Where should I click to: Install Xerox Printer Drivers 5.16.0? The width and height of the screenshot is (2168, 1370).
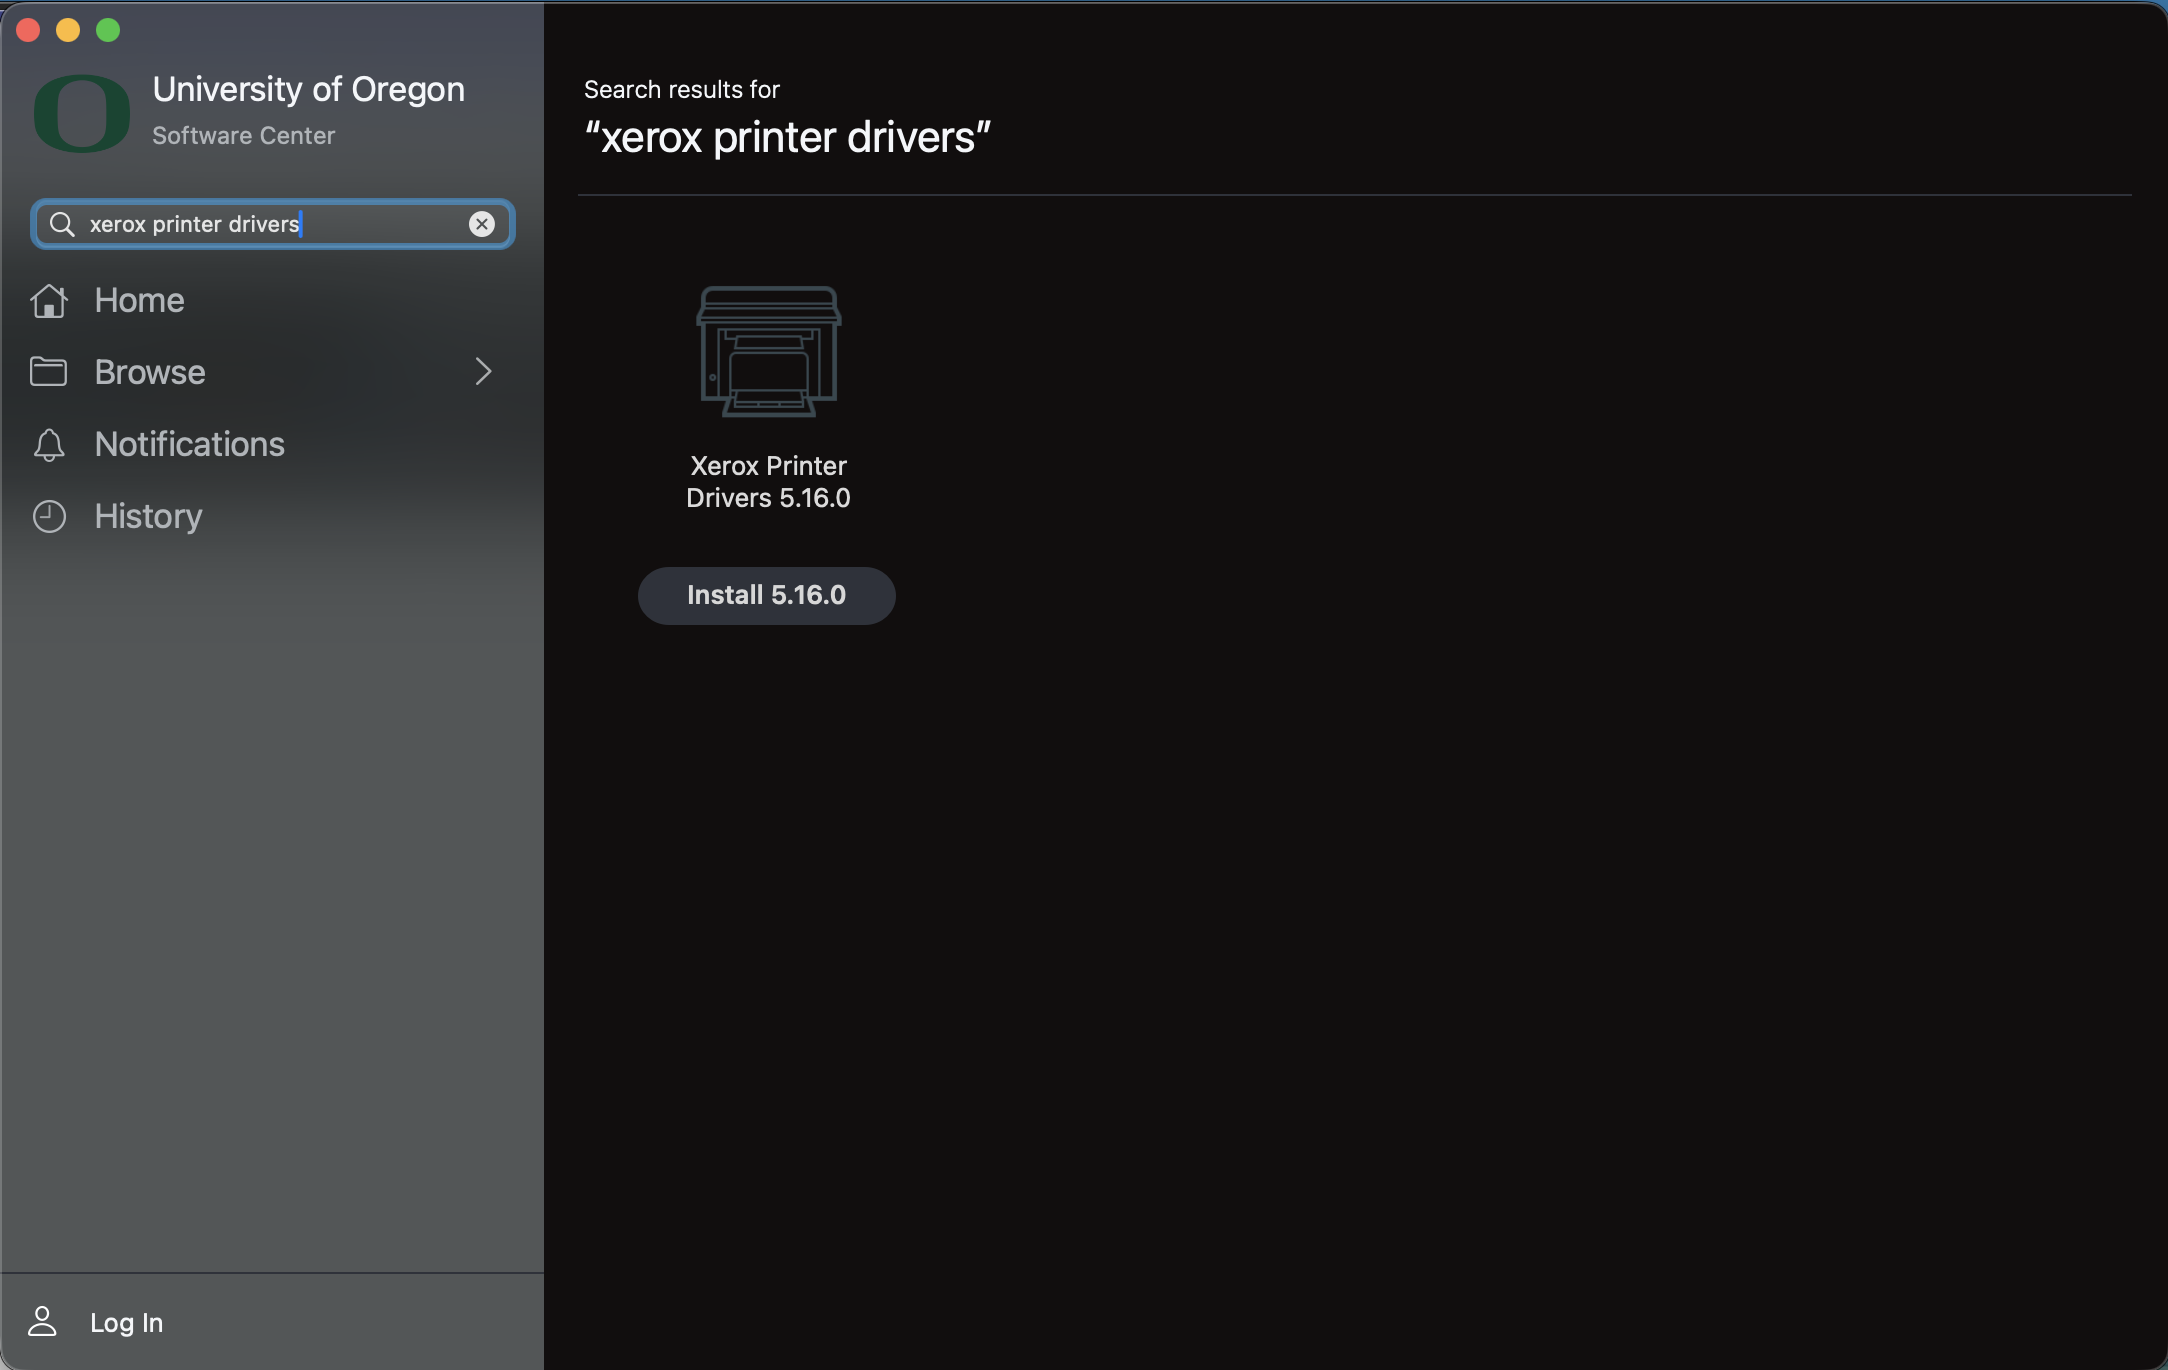coord(766,595)
